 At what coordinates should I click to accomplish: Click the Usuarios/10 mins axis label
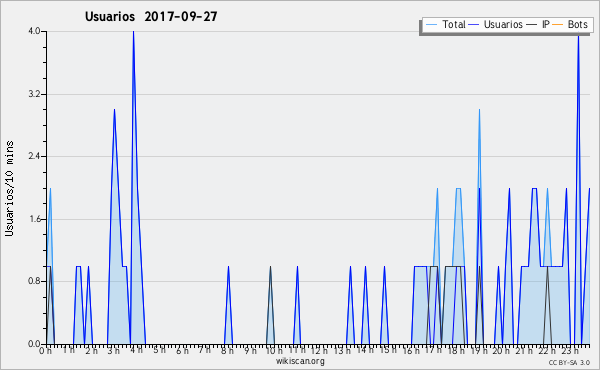(9, 189)
